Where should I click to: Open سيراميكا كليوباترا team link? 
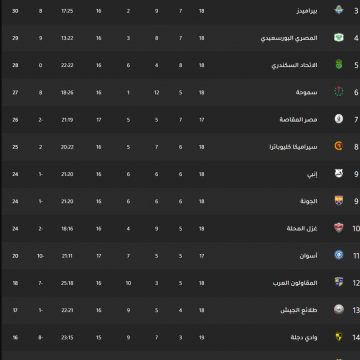[x=294, y=147]
